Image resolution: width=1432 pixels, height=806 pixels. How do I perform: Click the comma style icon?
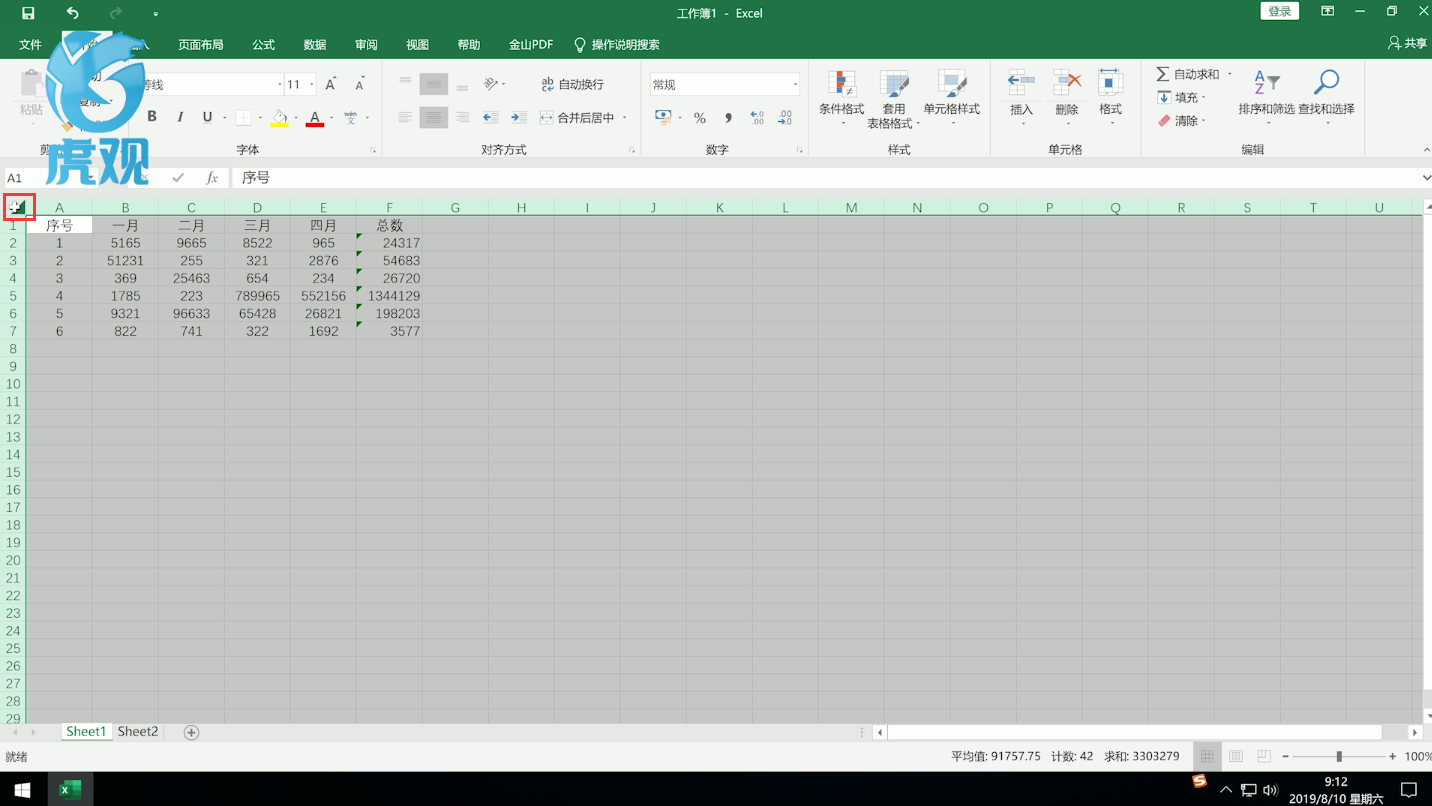pos(728,118)
